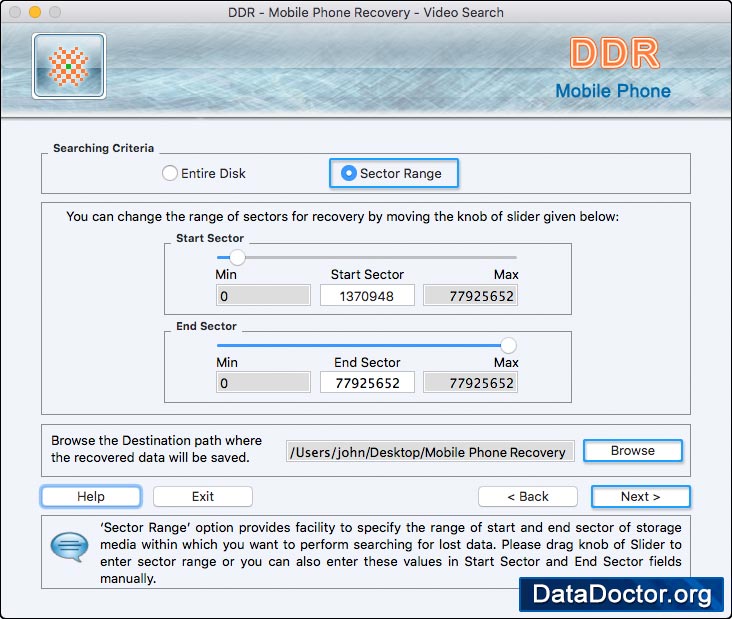Select the Entire Disk radio option
Image resolution: width=732 pixels, height=619 pixels.
coord(204,173)
